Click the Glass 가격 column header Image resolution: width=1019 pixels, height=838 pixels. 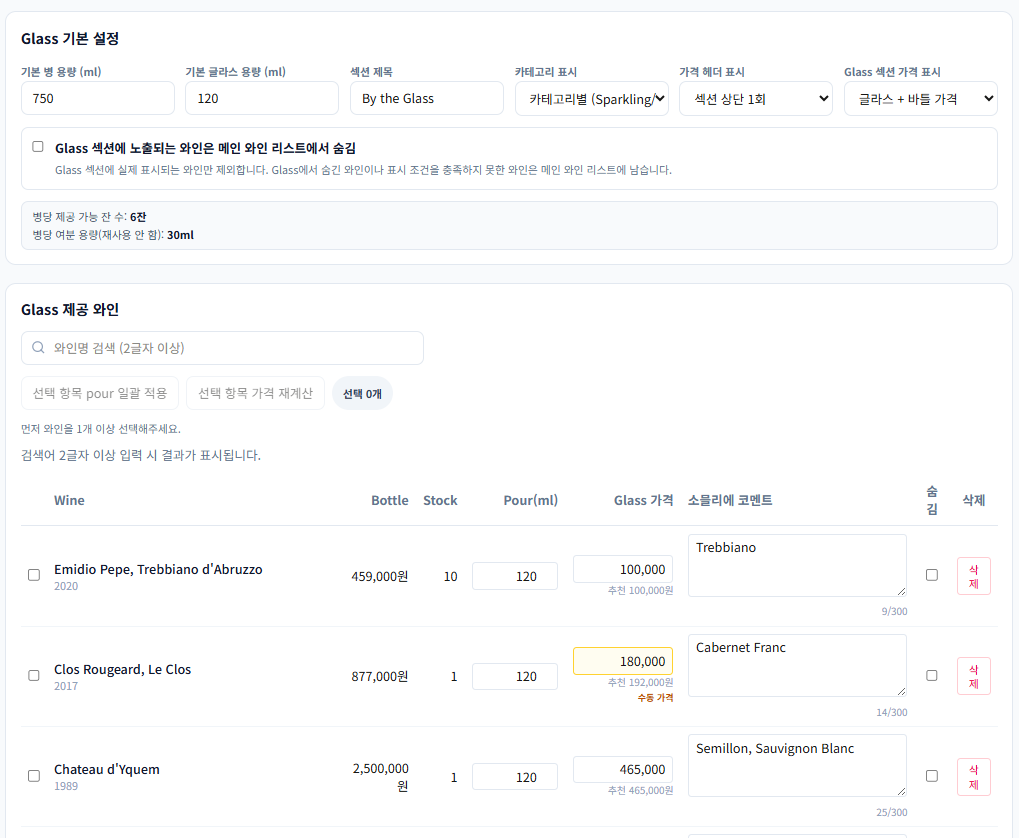click(643, 501)
